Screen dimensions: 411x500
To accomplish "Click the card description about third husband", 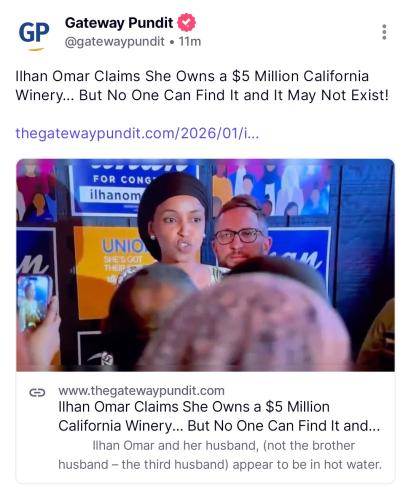I will (220, 455).
